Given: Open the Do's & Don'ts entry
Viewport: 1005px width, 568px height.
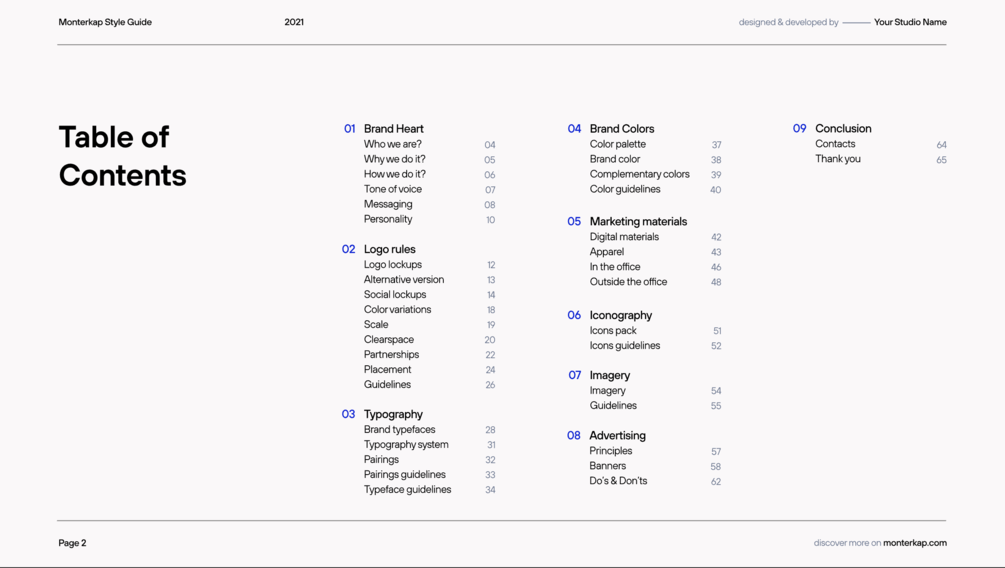Looking at the screenshot, I should click(x=618, y=481).
